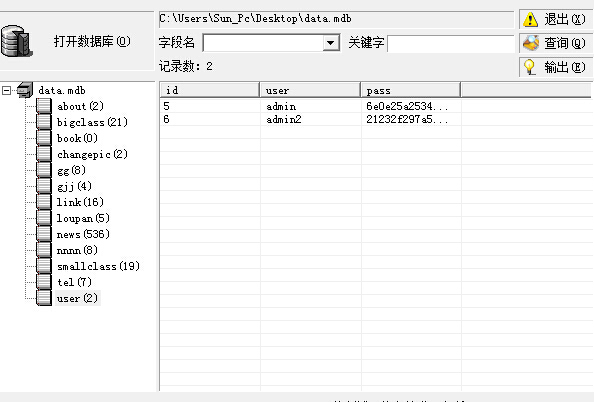Click the 6e0e25a2534... pass cell
Screen dimensions: 594x402
(411, 106)
